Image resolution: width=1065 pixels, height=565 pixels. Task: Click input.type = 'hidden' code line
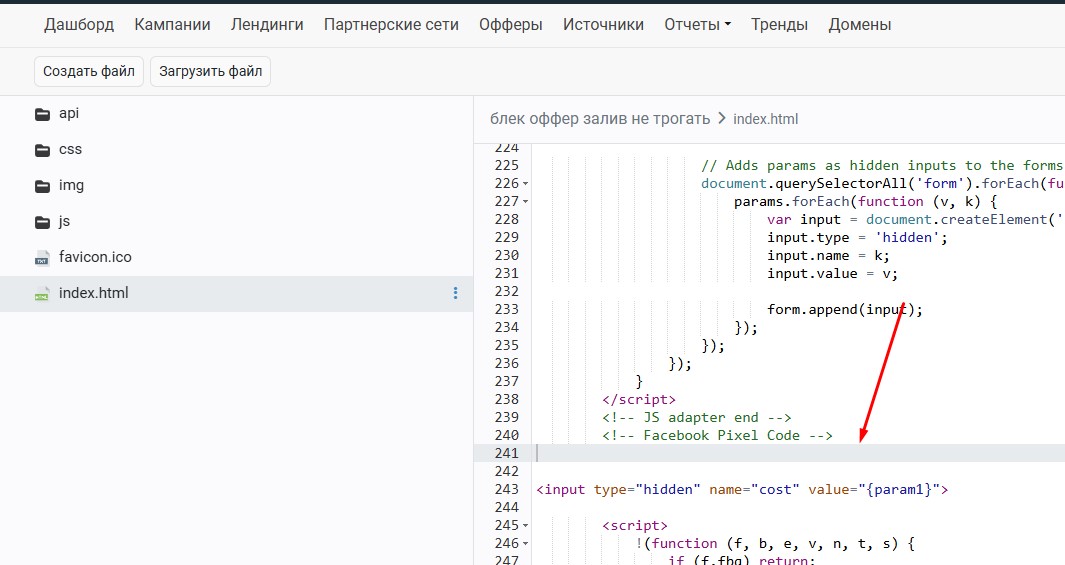pyautogui.click(x=857, y=238)
